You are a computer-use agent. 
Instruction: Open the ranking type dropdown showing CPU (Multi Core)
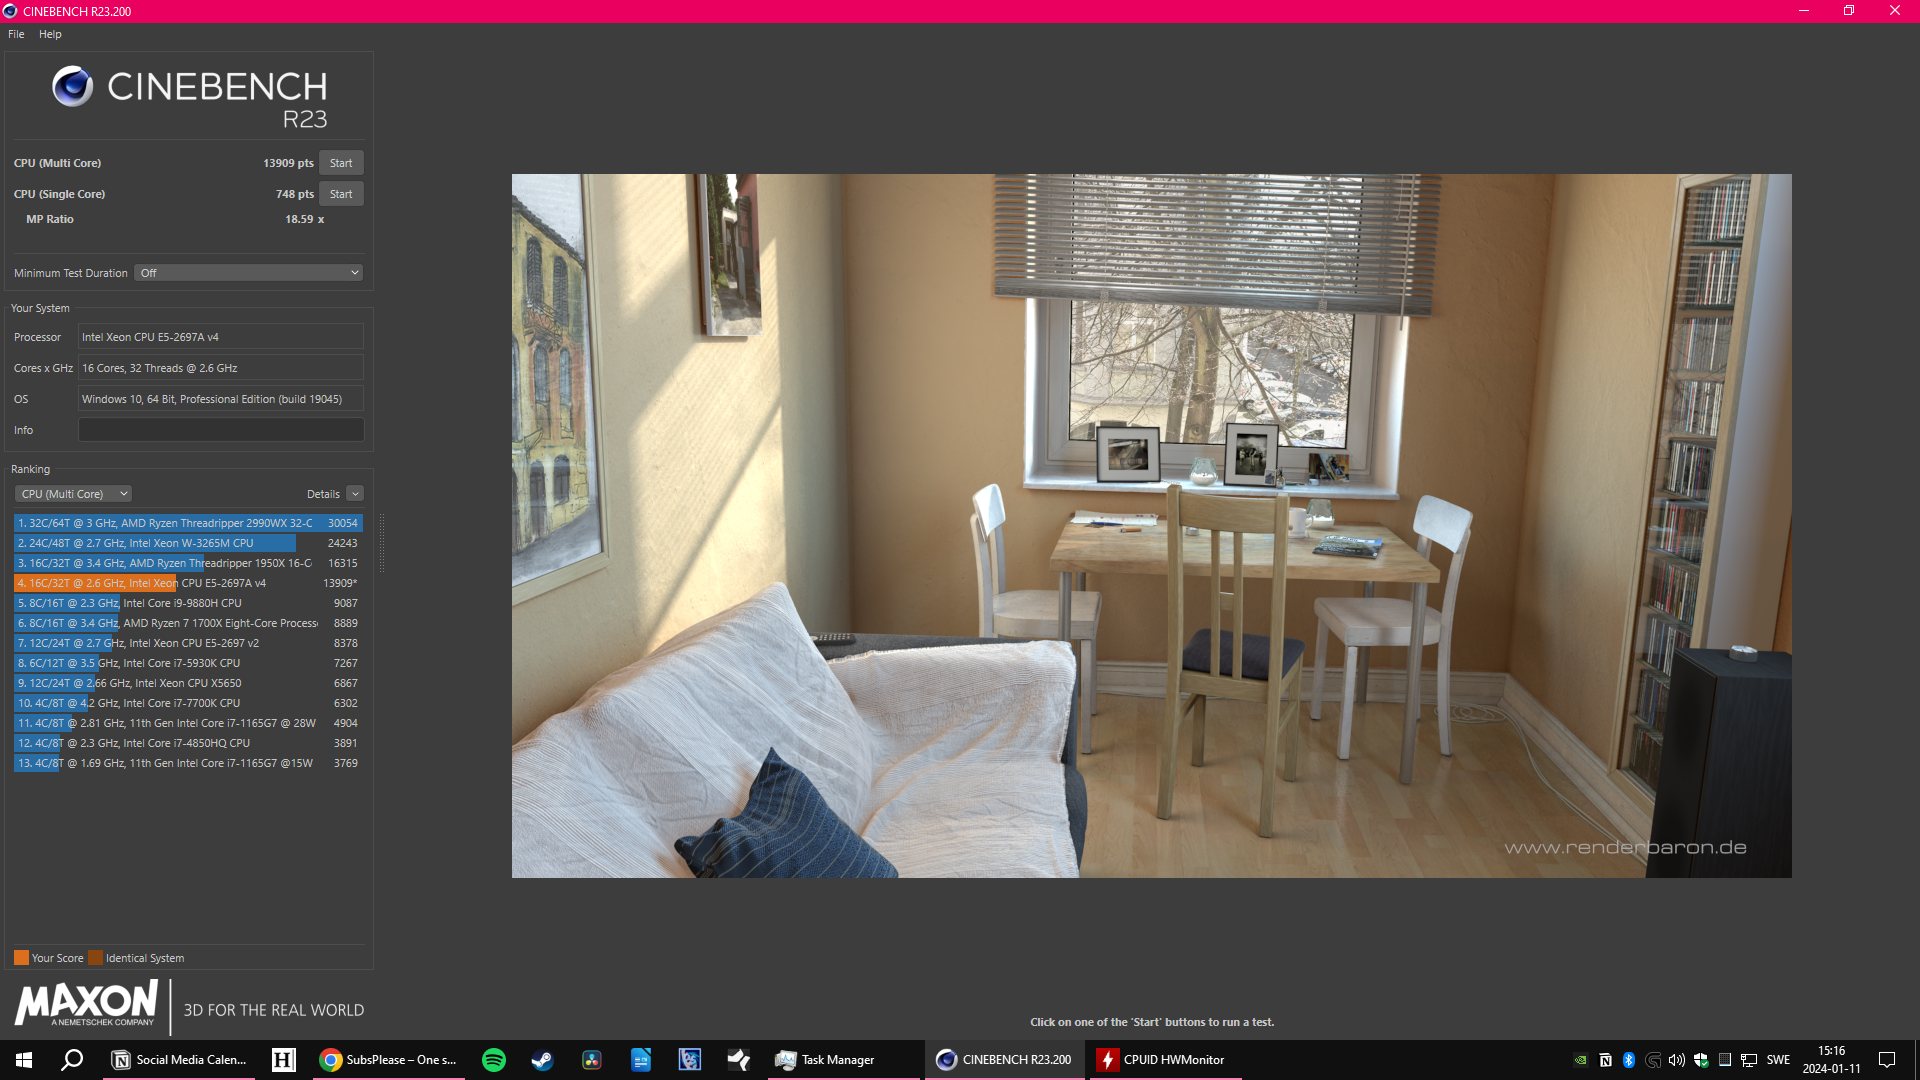click(x=73, y=494)
